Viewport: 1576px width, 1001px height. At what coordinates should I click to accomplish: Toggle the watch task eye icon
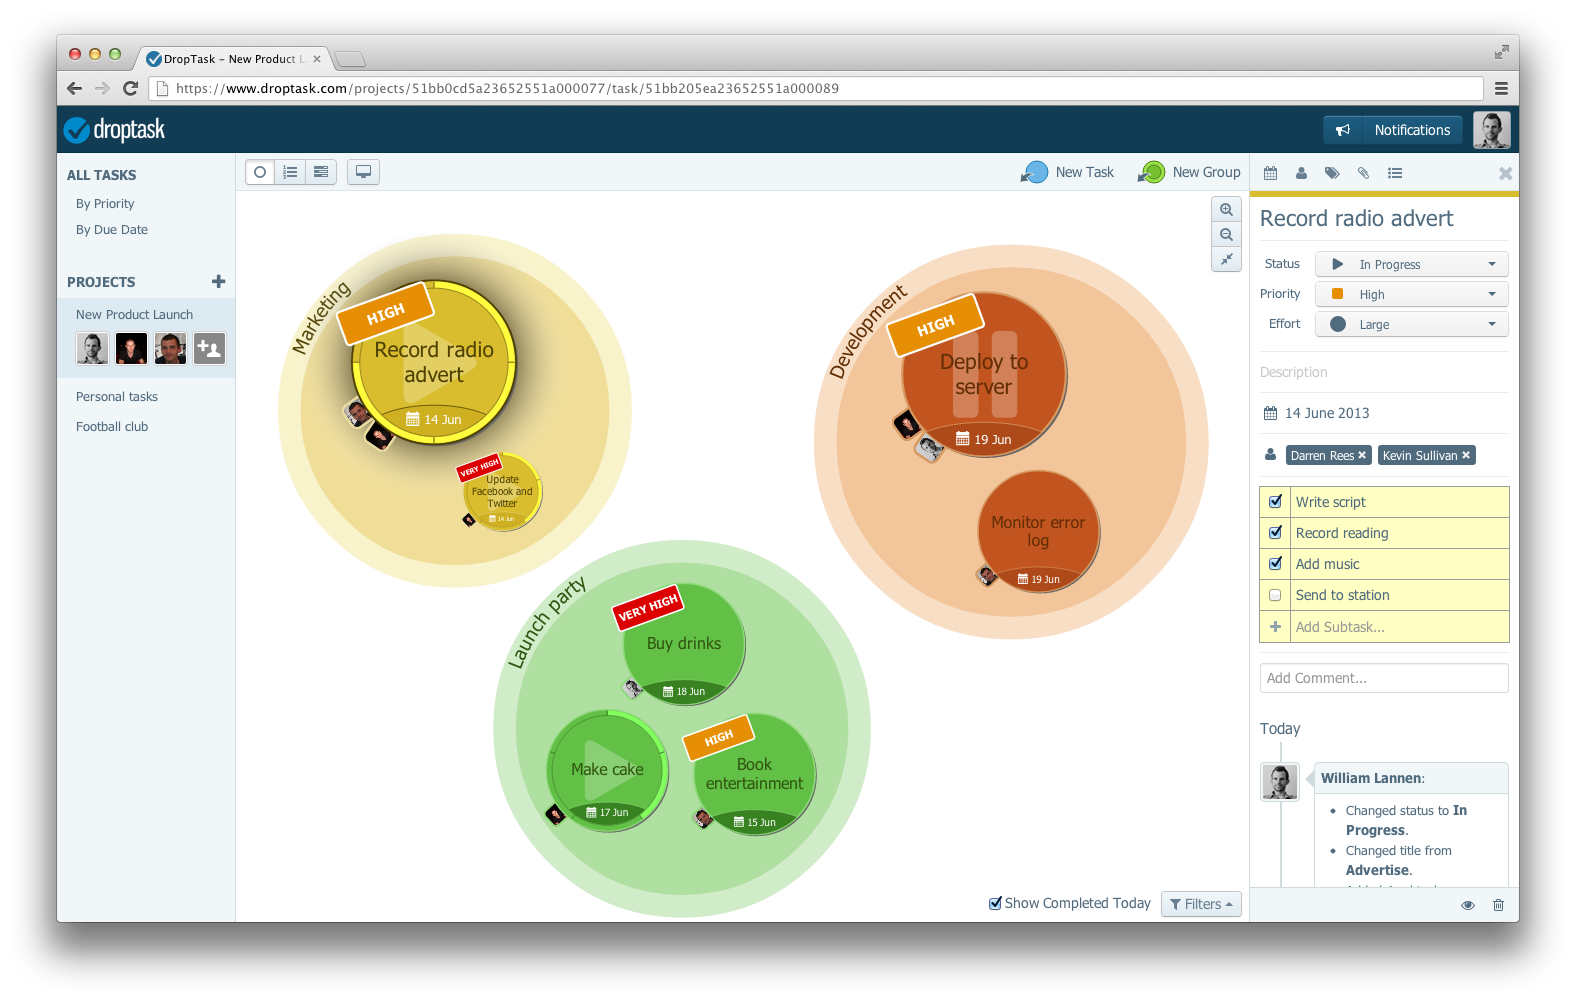pyautogui.click(x=1468, y=905)
